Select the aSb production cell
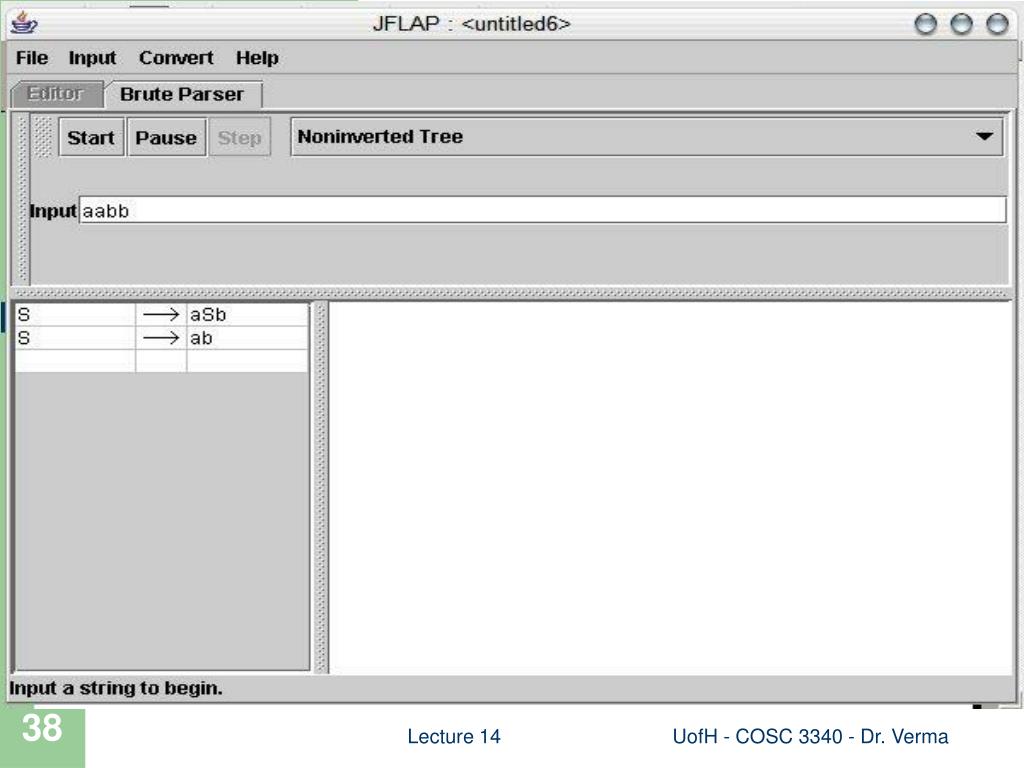This screenshot has width=1024, height=768. point(248,315)
